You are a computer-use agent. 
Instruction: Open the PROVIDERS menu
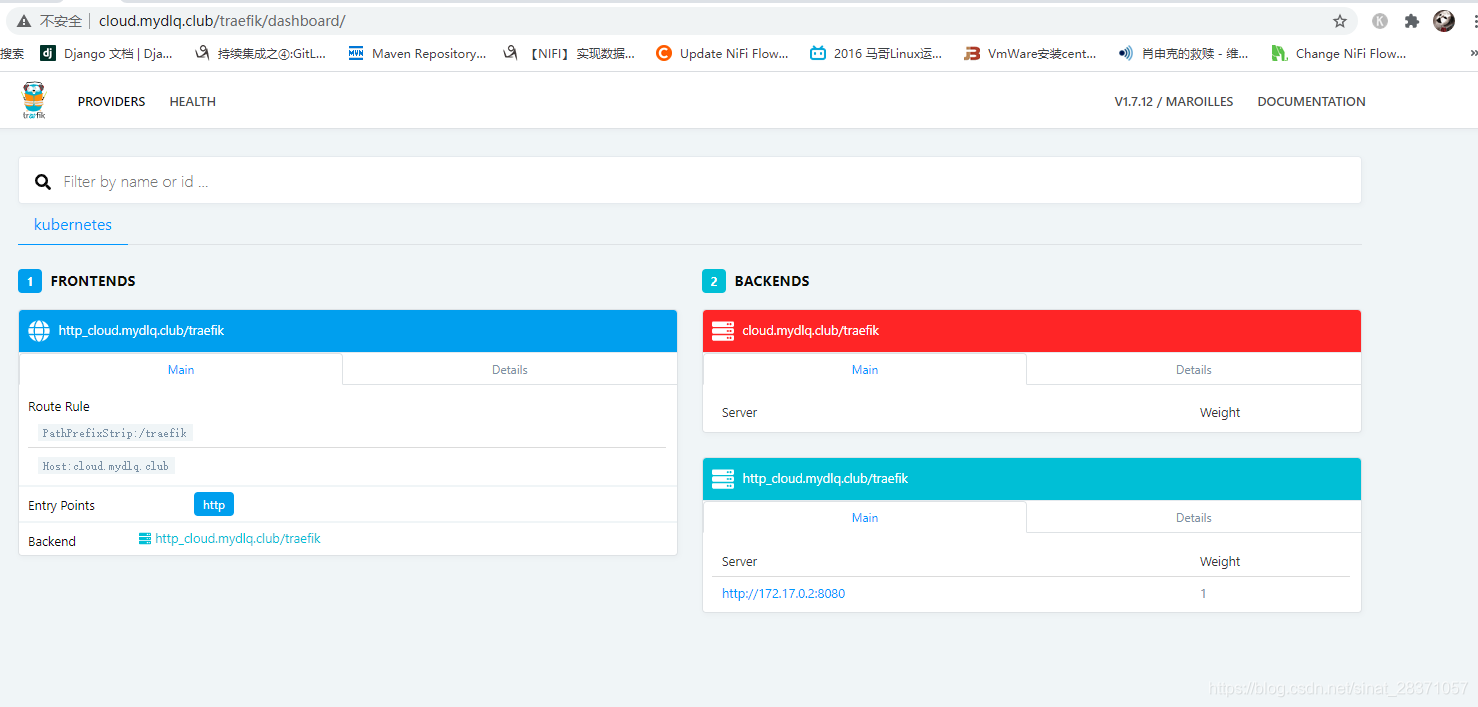point(112,102)
